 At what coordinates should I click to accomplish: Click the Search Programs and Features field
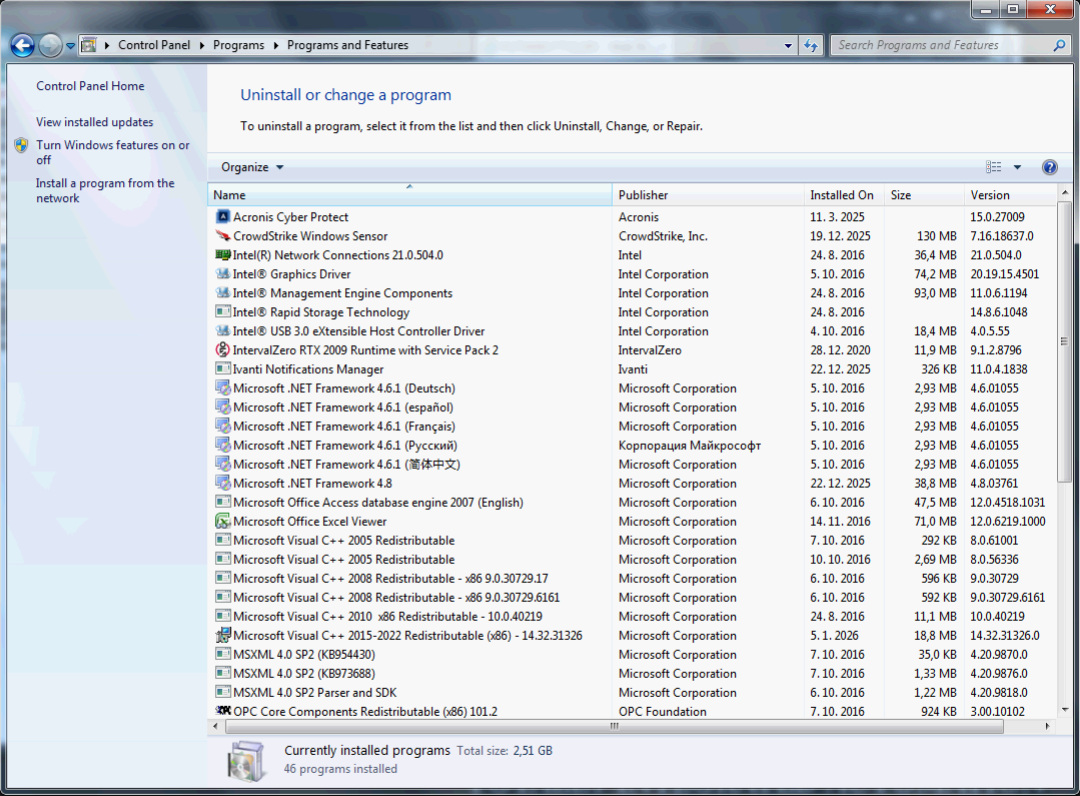coord(940,45)
